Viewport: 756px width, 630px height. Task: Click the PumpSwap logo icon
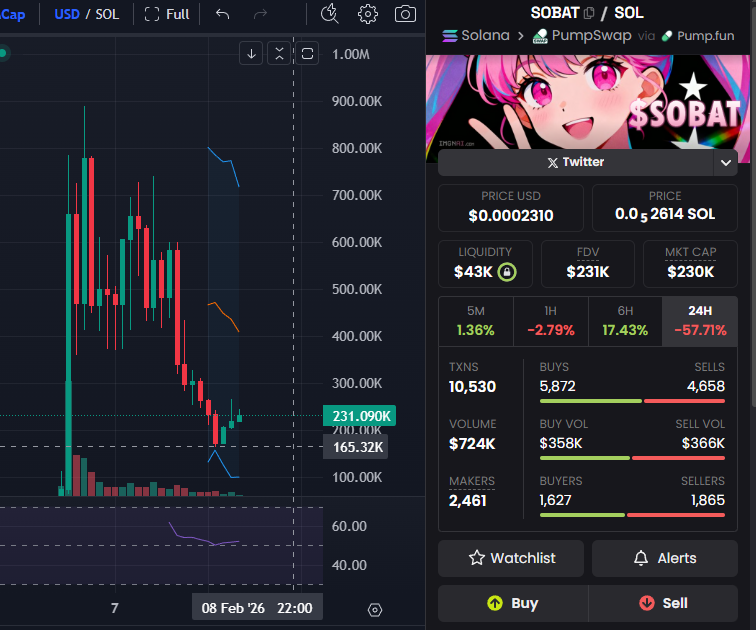pyautogui.click(x=540, y=36)
